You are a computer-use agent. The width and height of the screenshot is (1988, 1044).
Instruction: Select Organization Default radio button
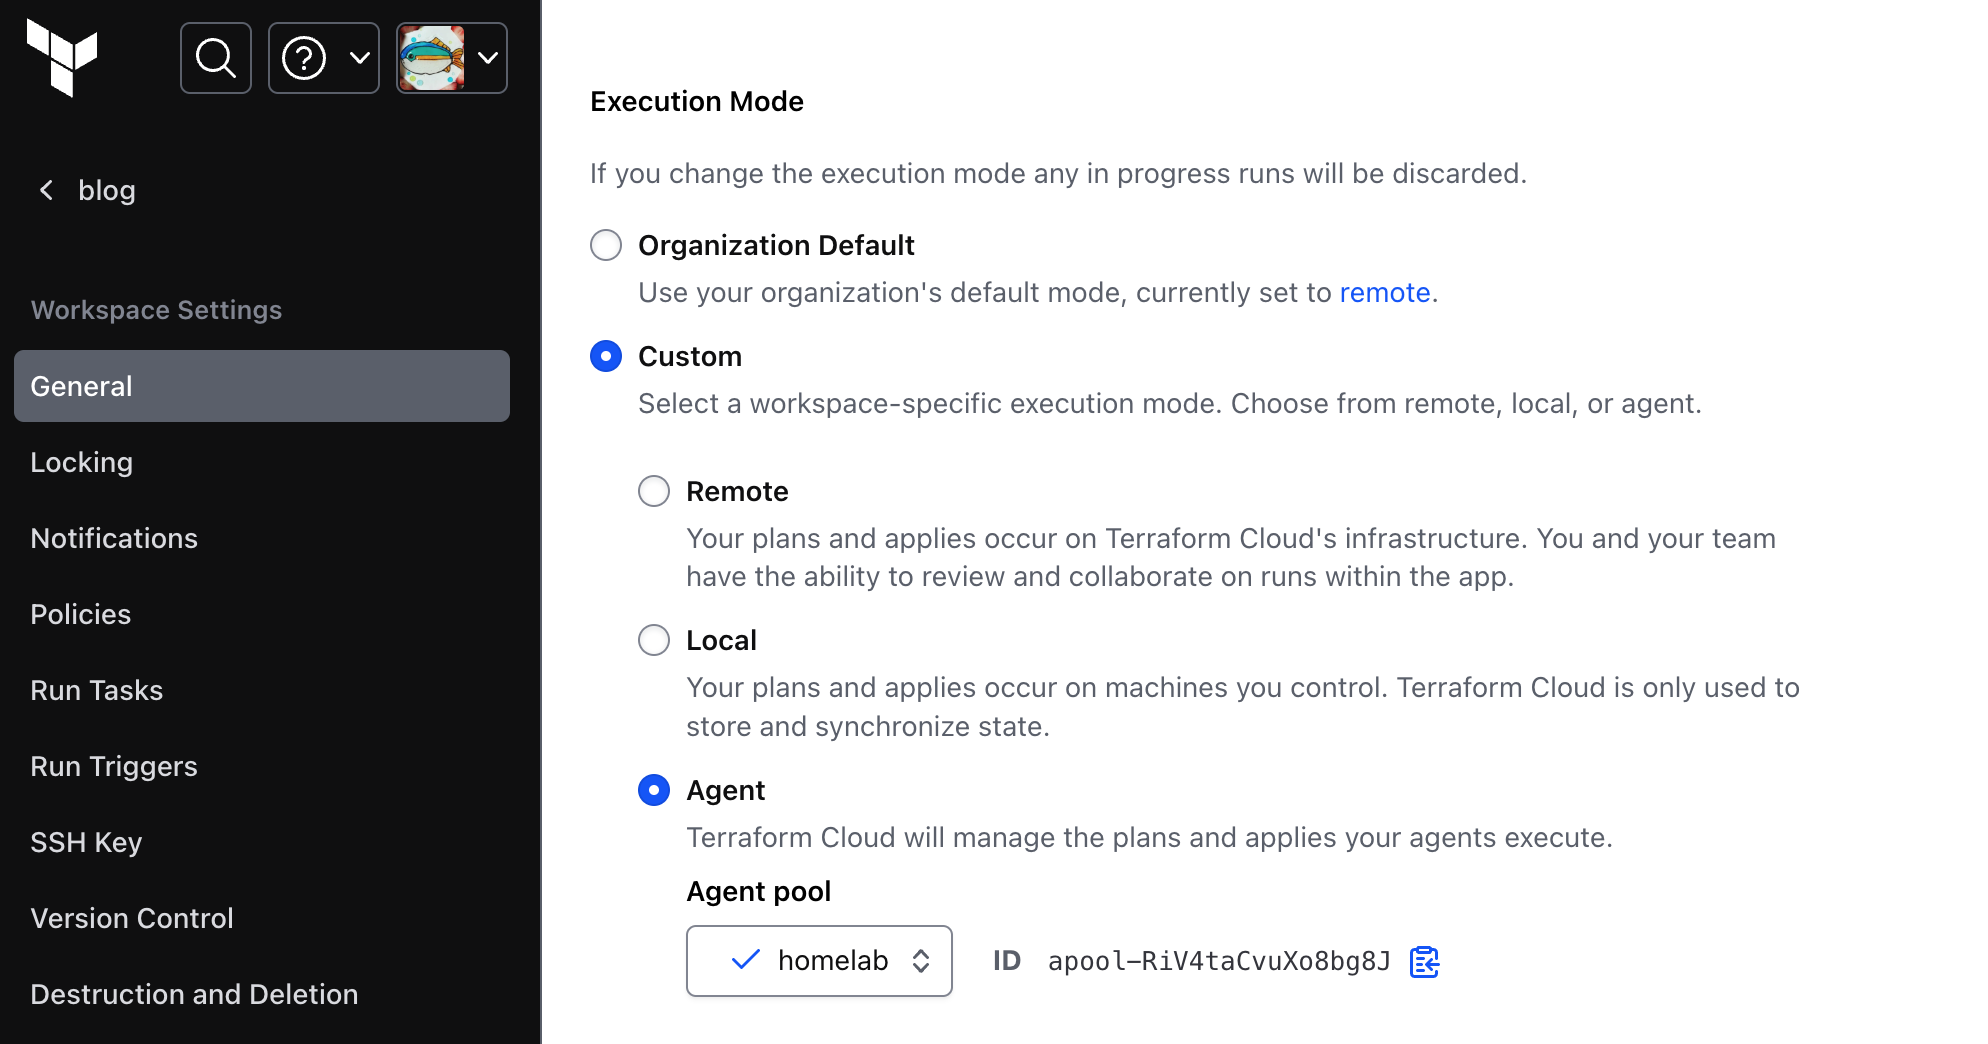coord(606,245)
